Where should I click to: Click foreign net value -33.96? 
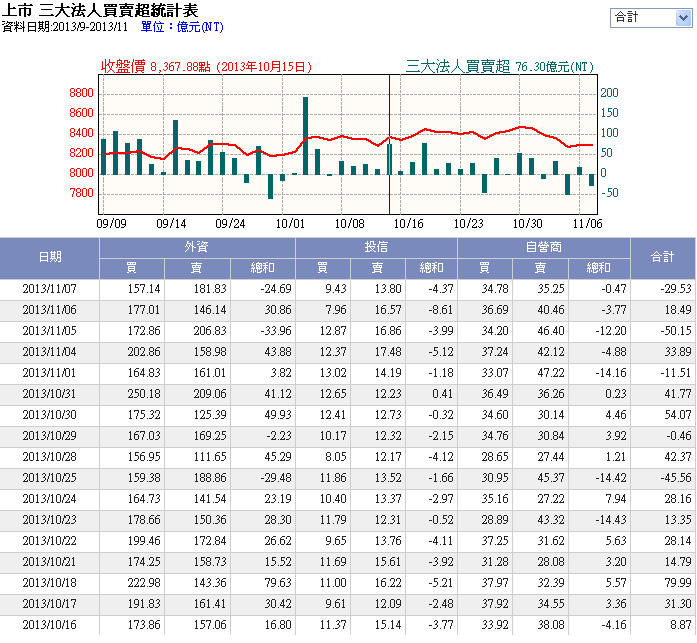click(x=276, y=331)
